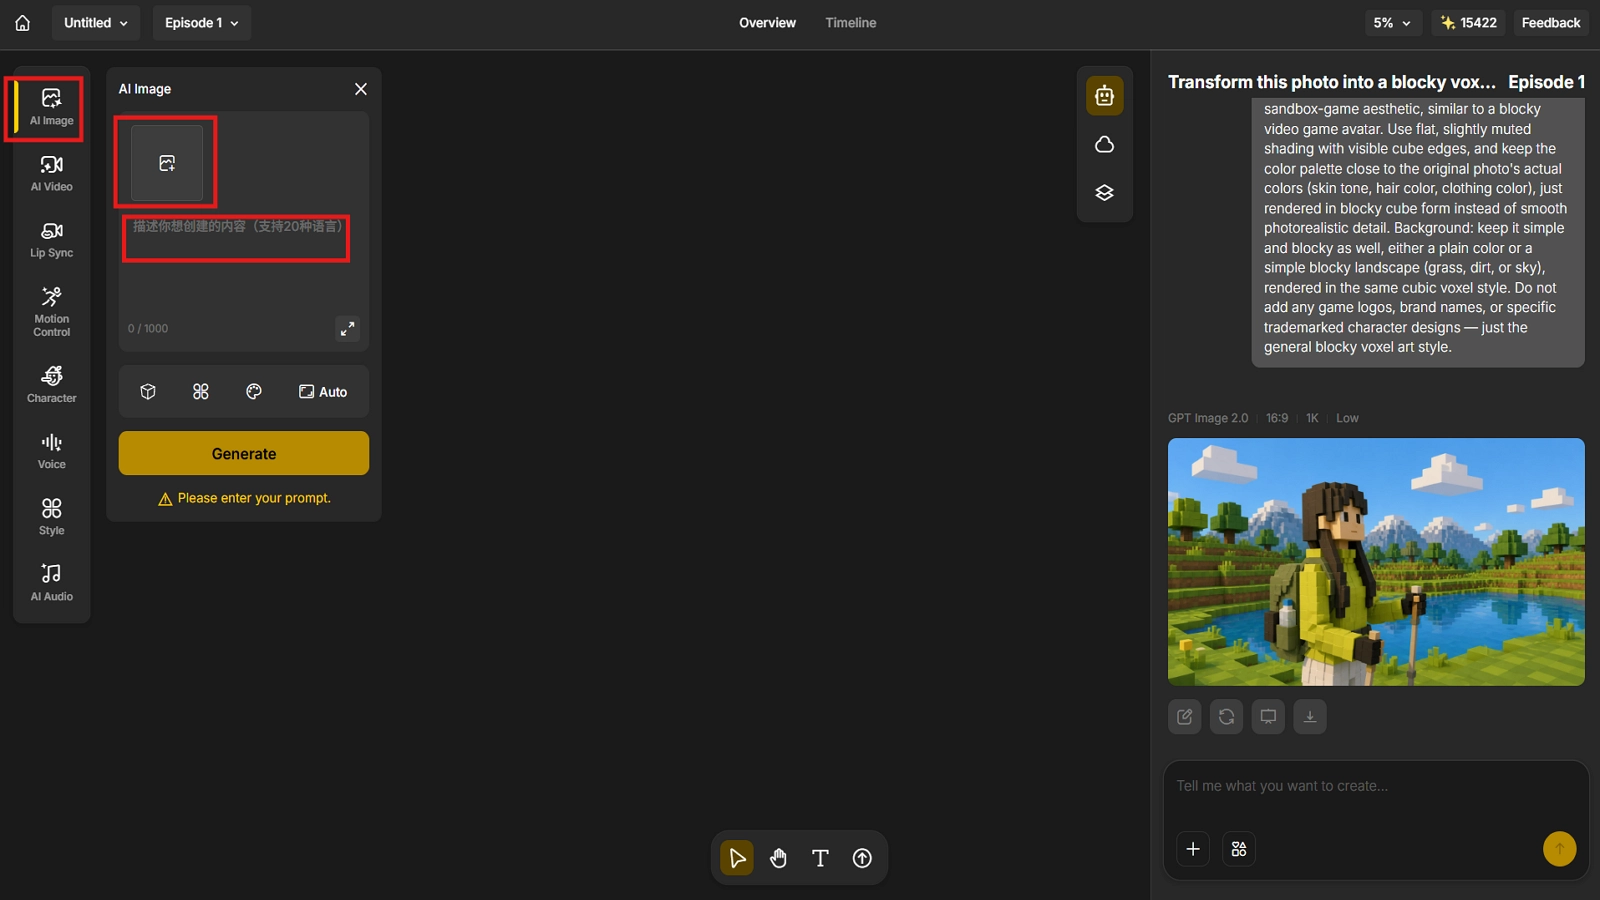Click the '0 / 1000' character counter
Viewport: 1600px width, 900px height.
148,328
